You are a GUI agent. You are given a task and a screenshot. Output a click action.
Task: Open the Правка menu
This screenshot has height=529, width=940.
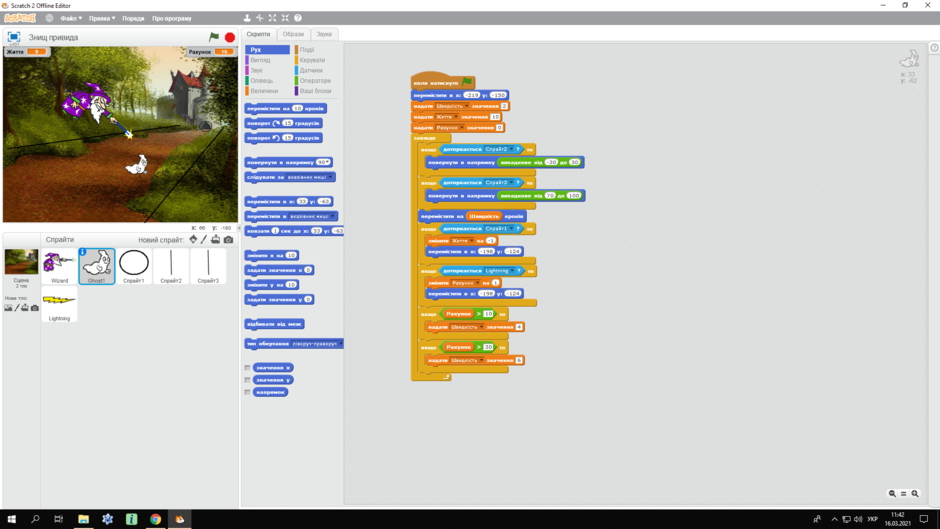[102, 18]
